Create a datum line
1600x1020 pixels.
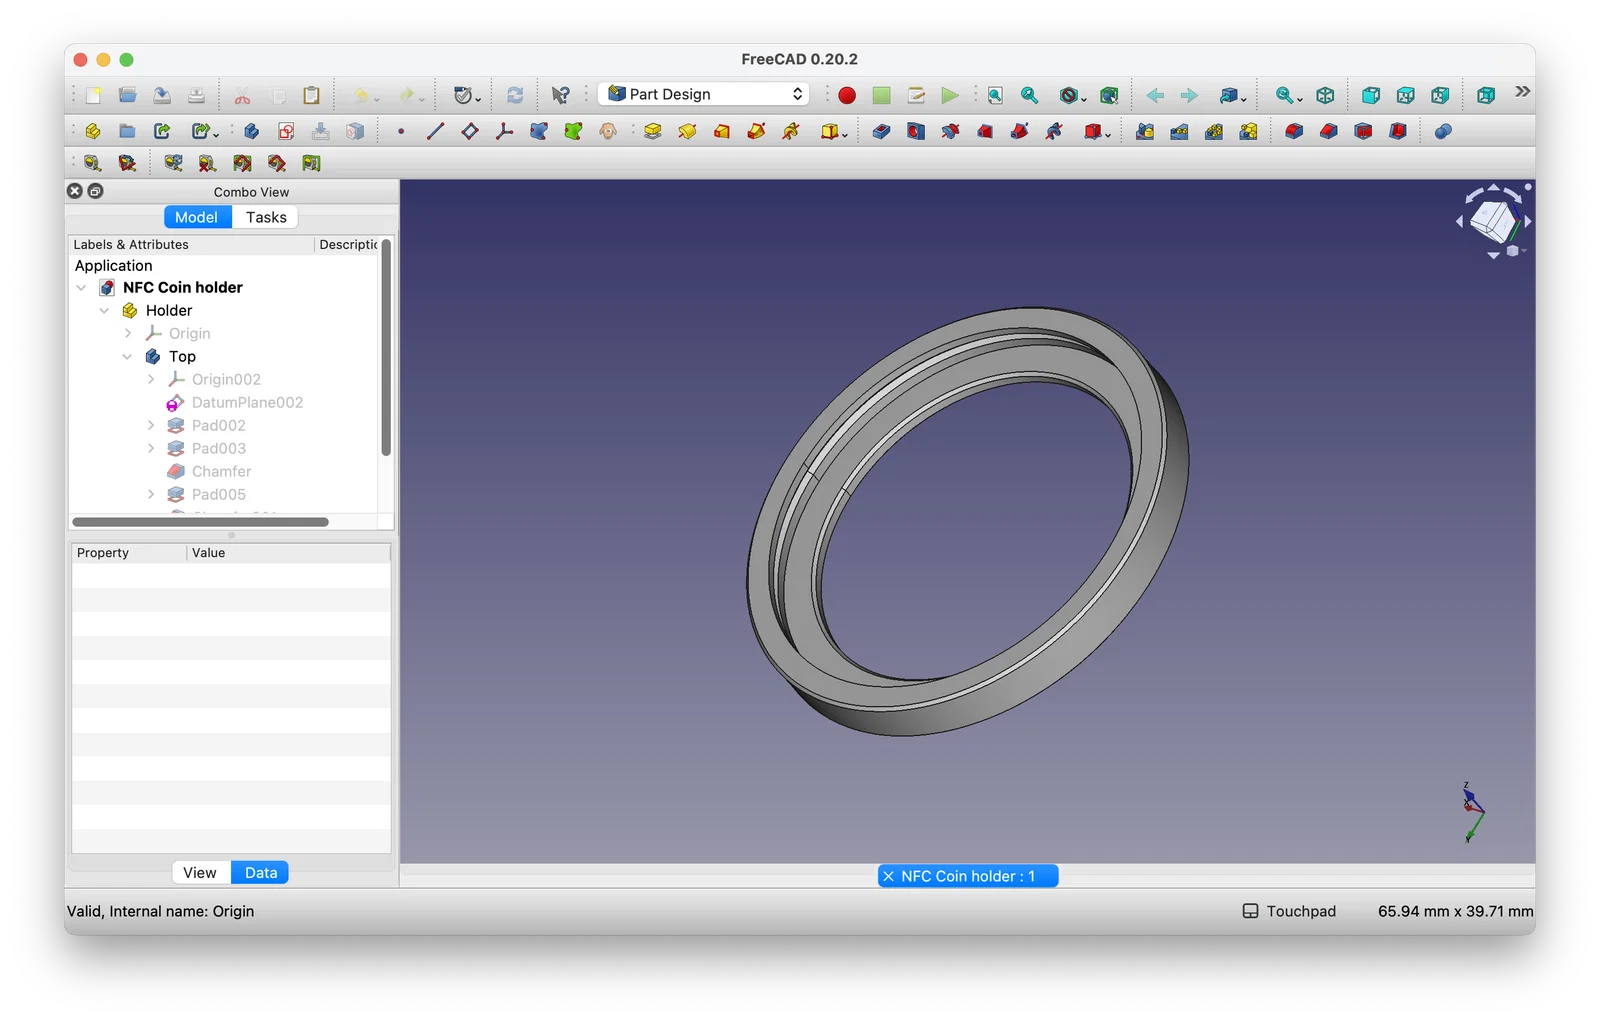point(435,131)
